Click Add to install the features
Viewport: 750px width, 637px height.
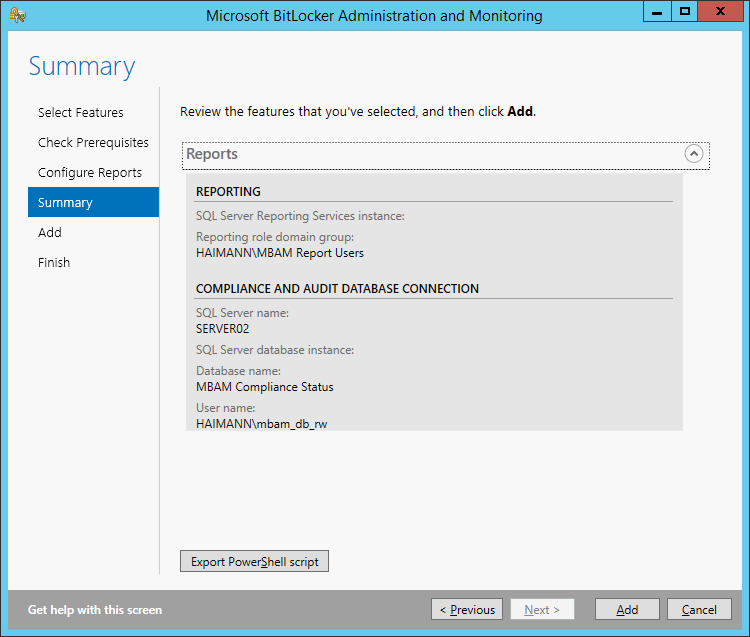627,609
